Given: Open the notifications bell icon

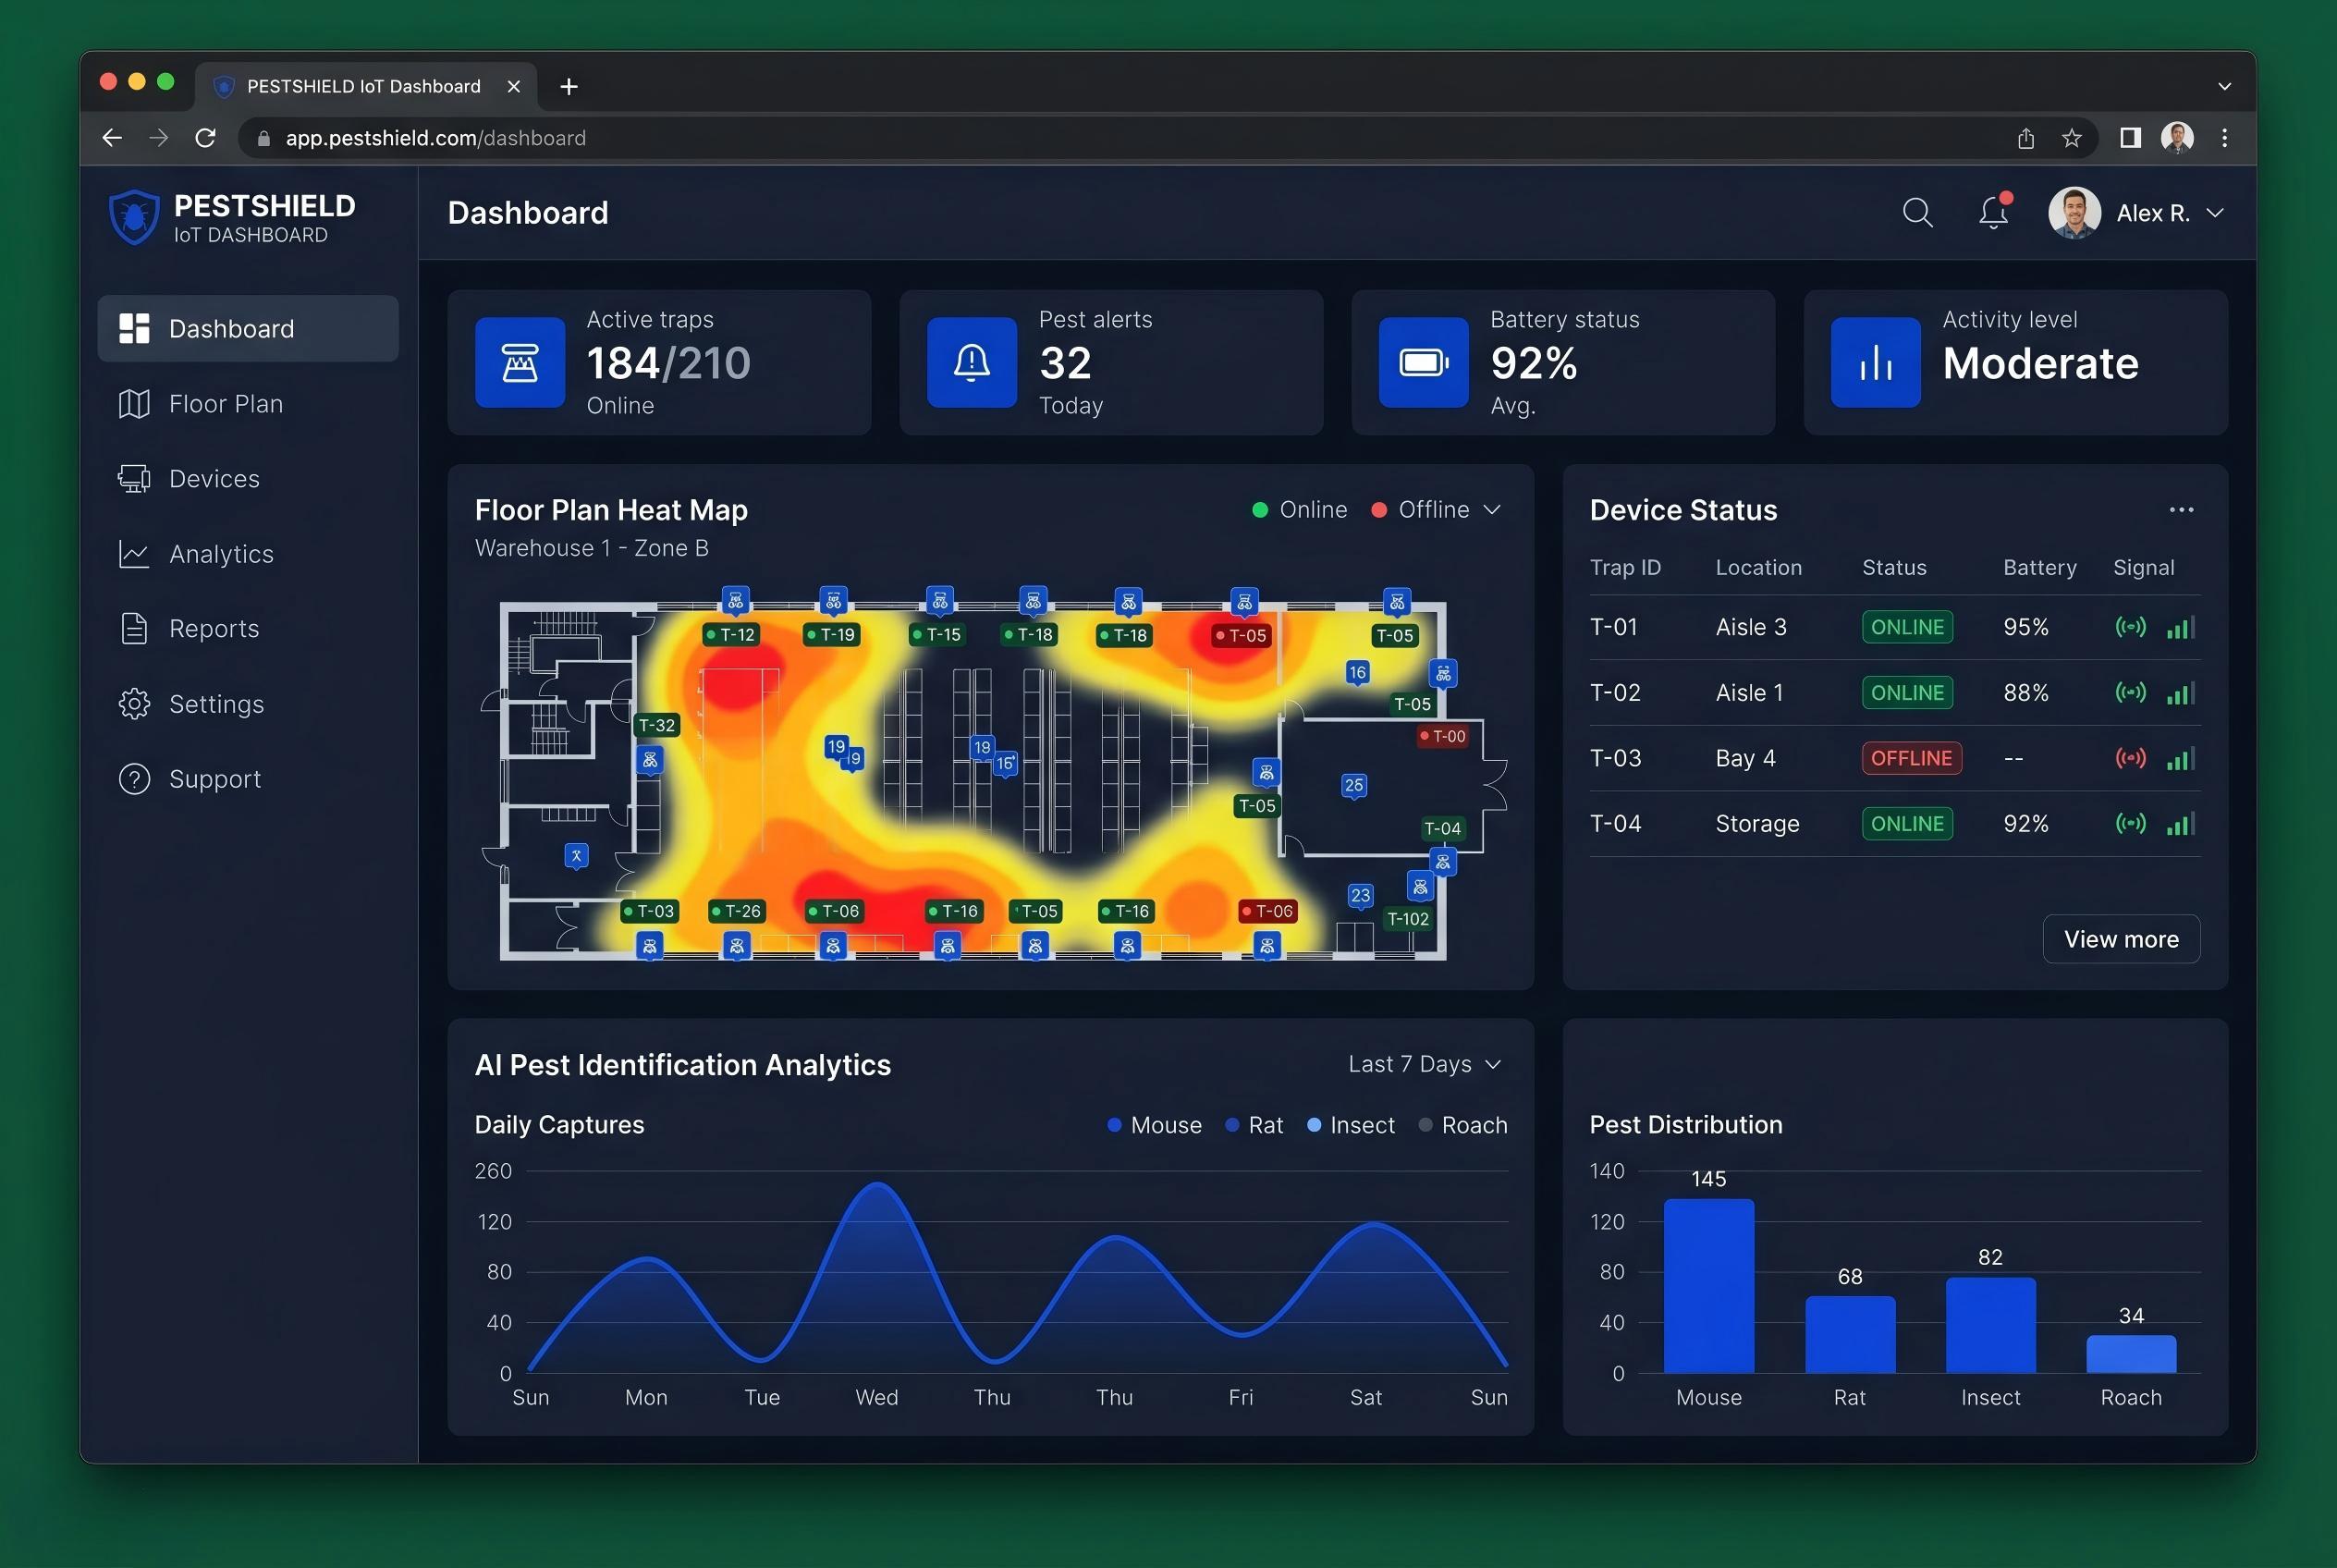Looking at the screenshot, I should pyautogui.click(x=1993, y=212).
